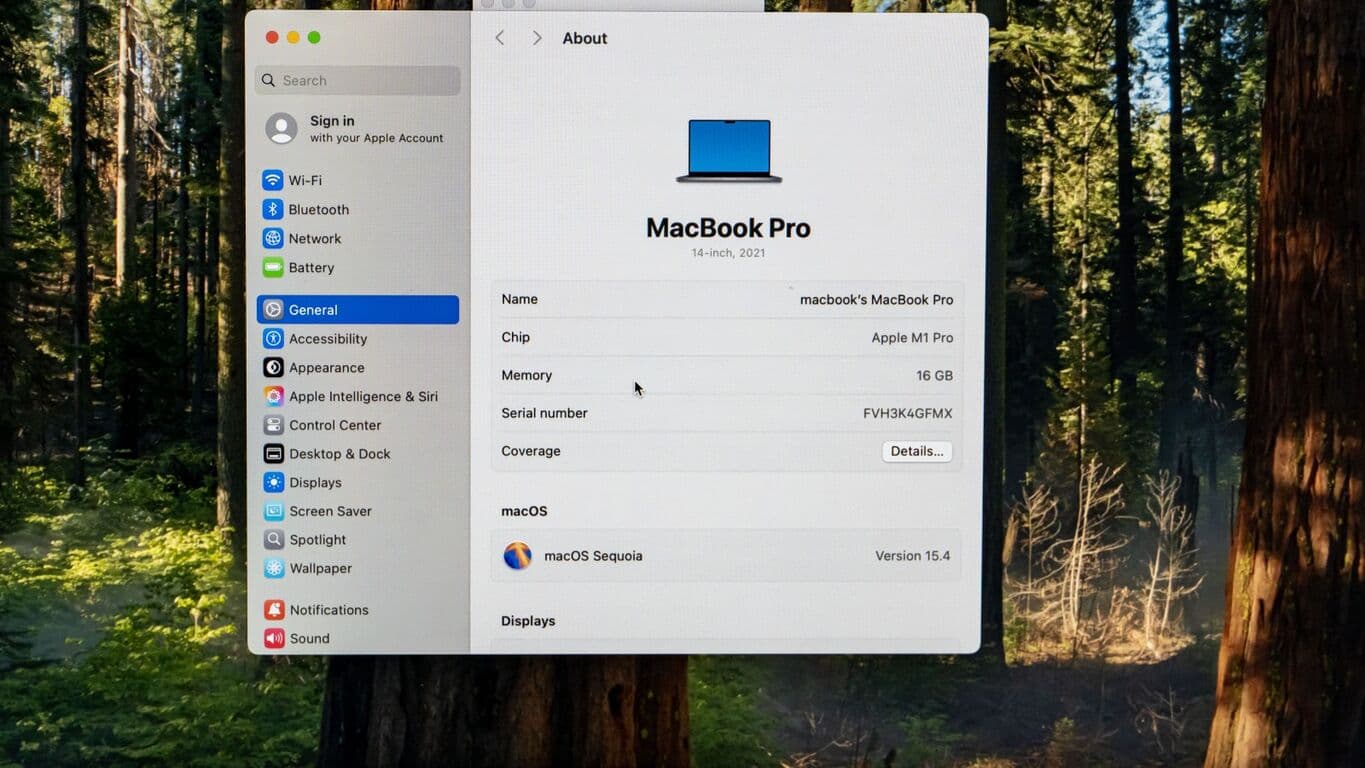Click the Sound speaker icon
1365x768 pixels.
point(273,638)
